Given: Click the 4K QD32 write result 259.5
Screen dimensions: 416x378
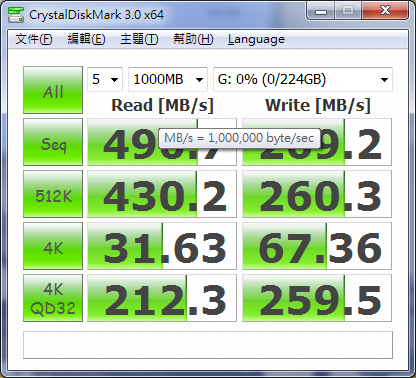Looking at the screenshot, I should click(x=317, y=298).
